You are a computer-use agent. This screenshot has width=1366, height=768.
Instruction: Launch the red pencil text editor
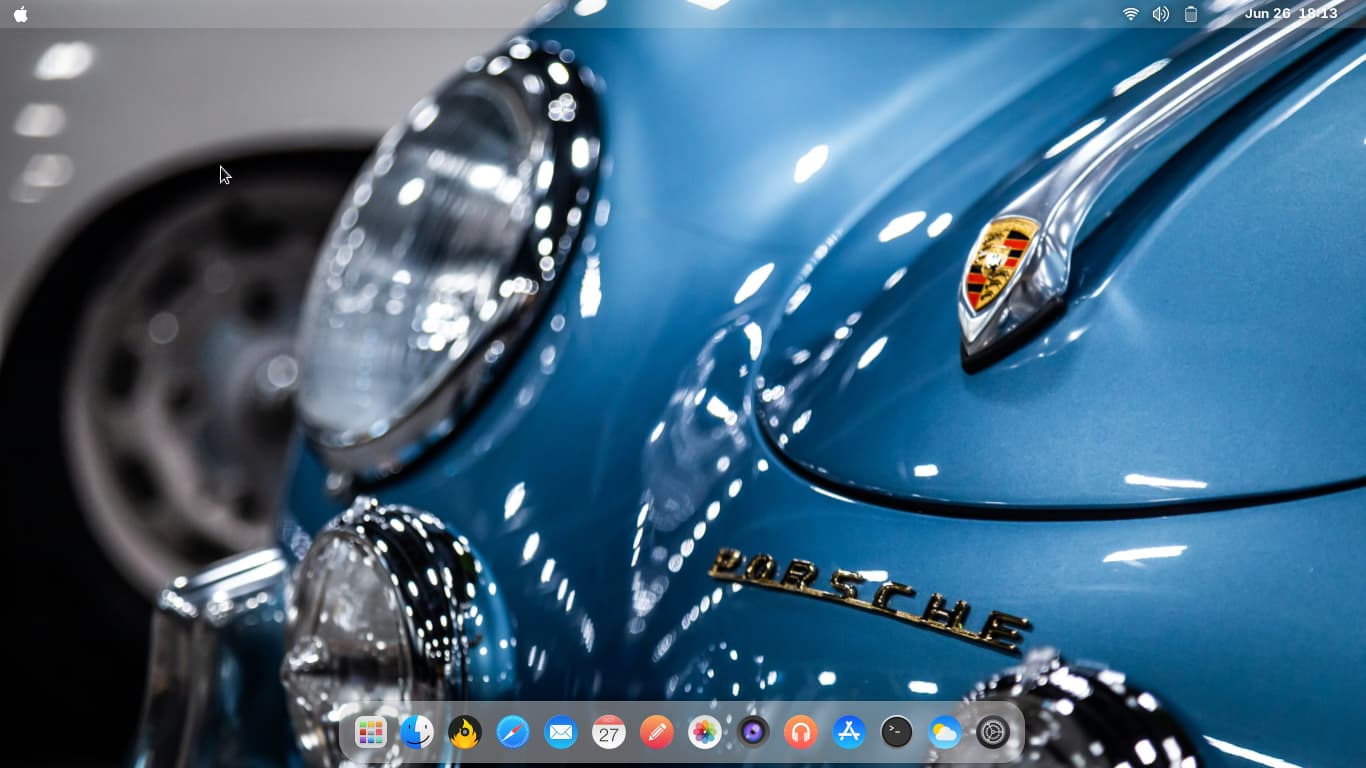click(657, 733)
